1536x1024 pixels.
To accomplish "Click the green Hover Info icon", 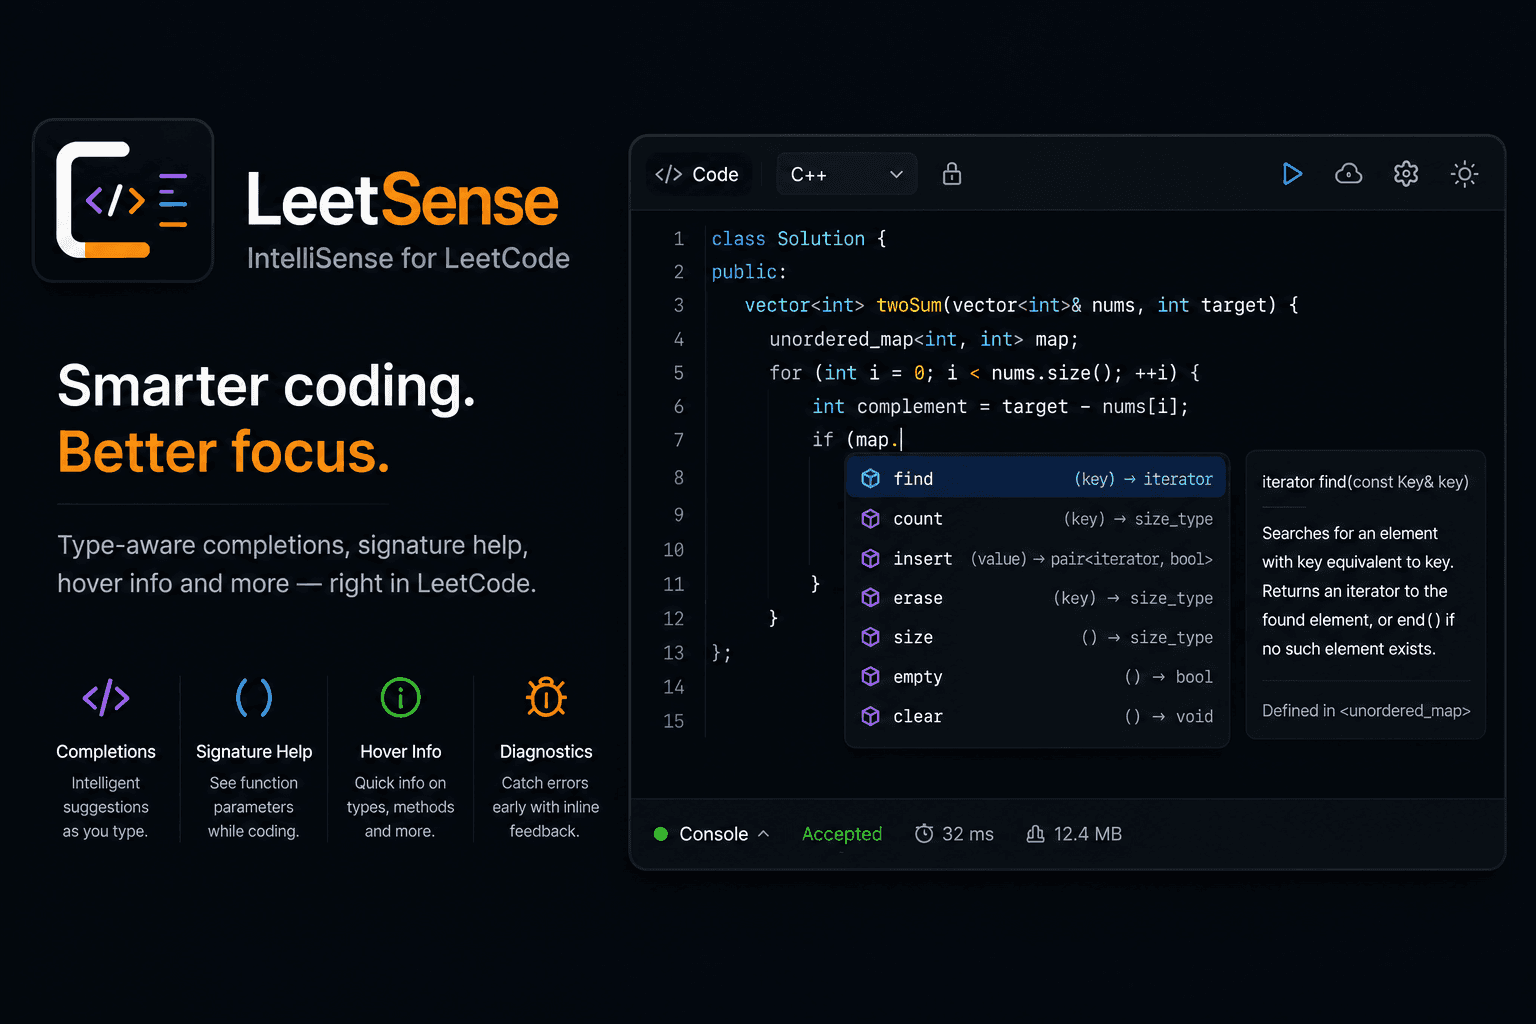I will (401, 697).
